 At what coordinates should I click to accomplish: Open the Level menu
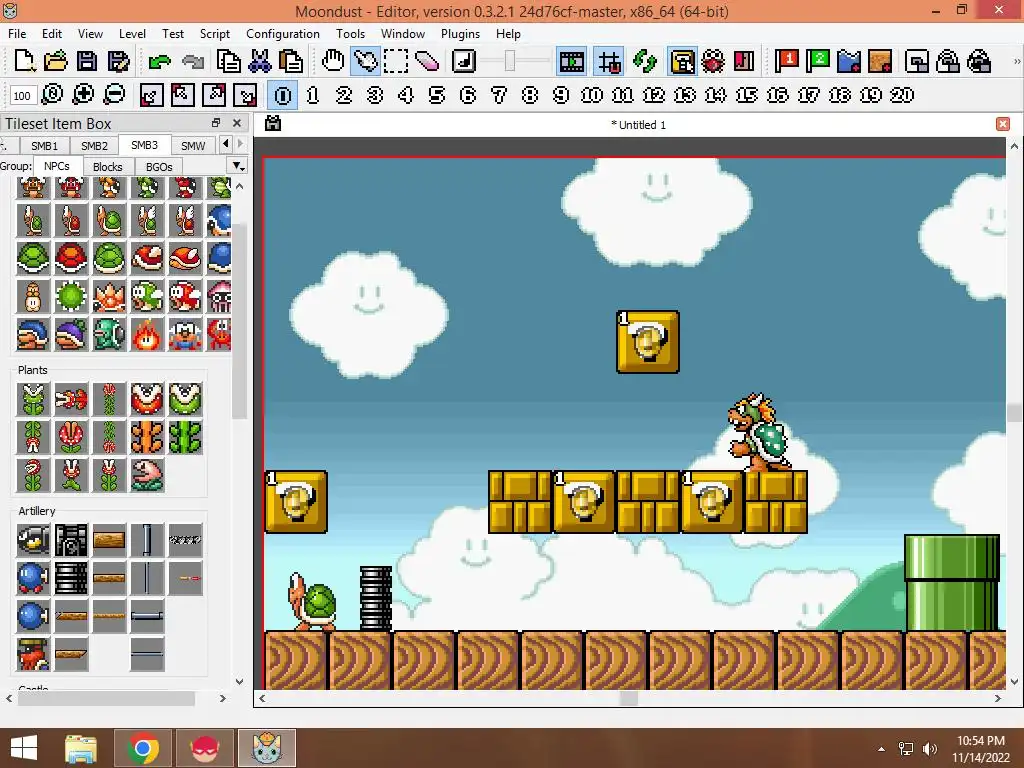[x=132, y=33]
